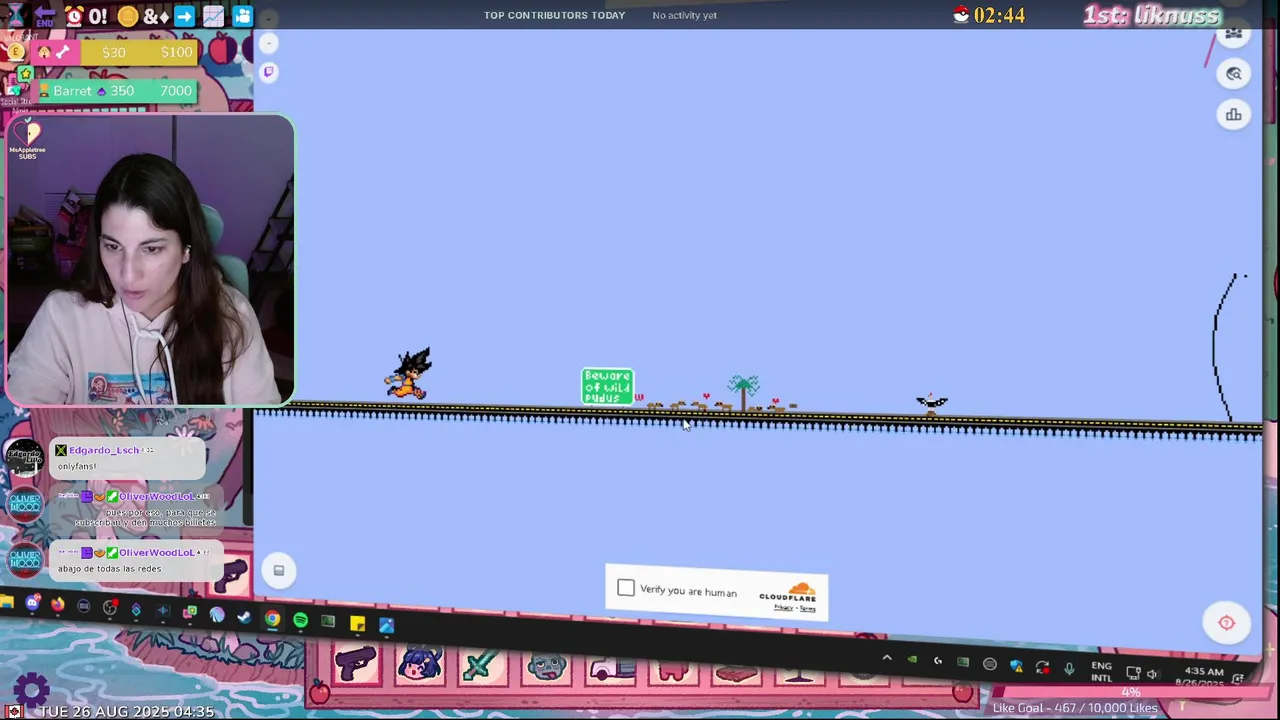Open the Photos app from the taskbar
The height and width of the screenshot is (720, 1280).
click(x=386, y=626)
